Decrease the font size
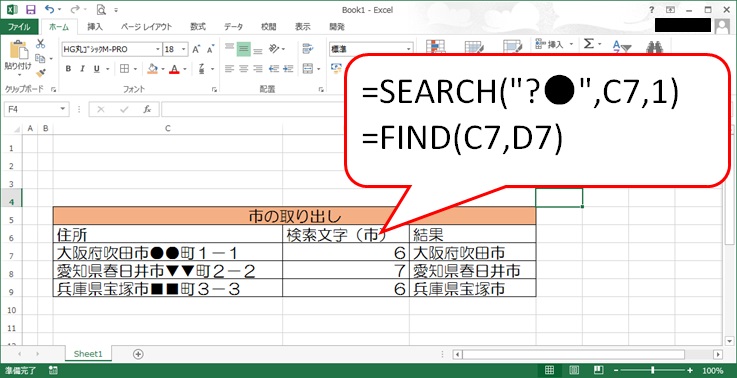The image size is (737, 378). [x=210, y=49]
